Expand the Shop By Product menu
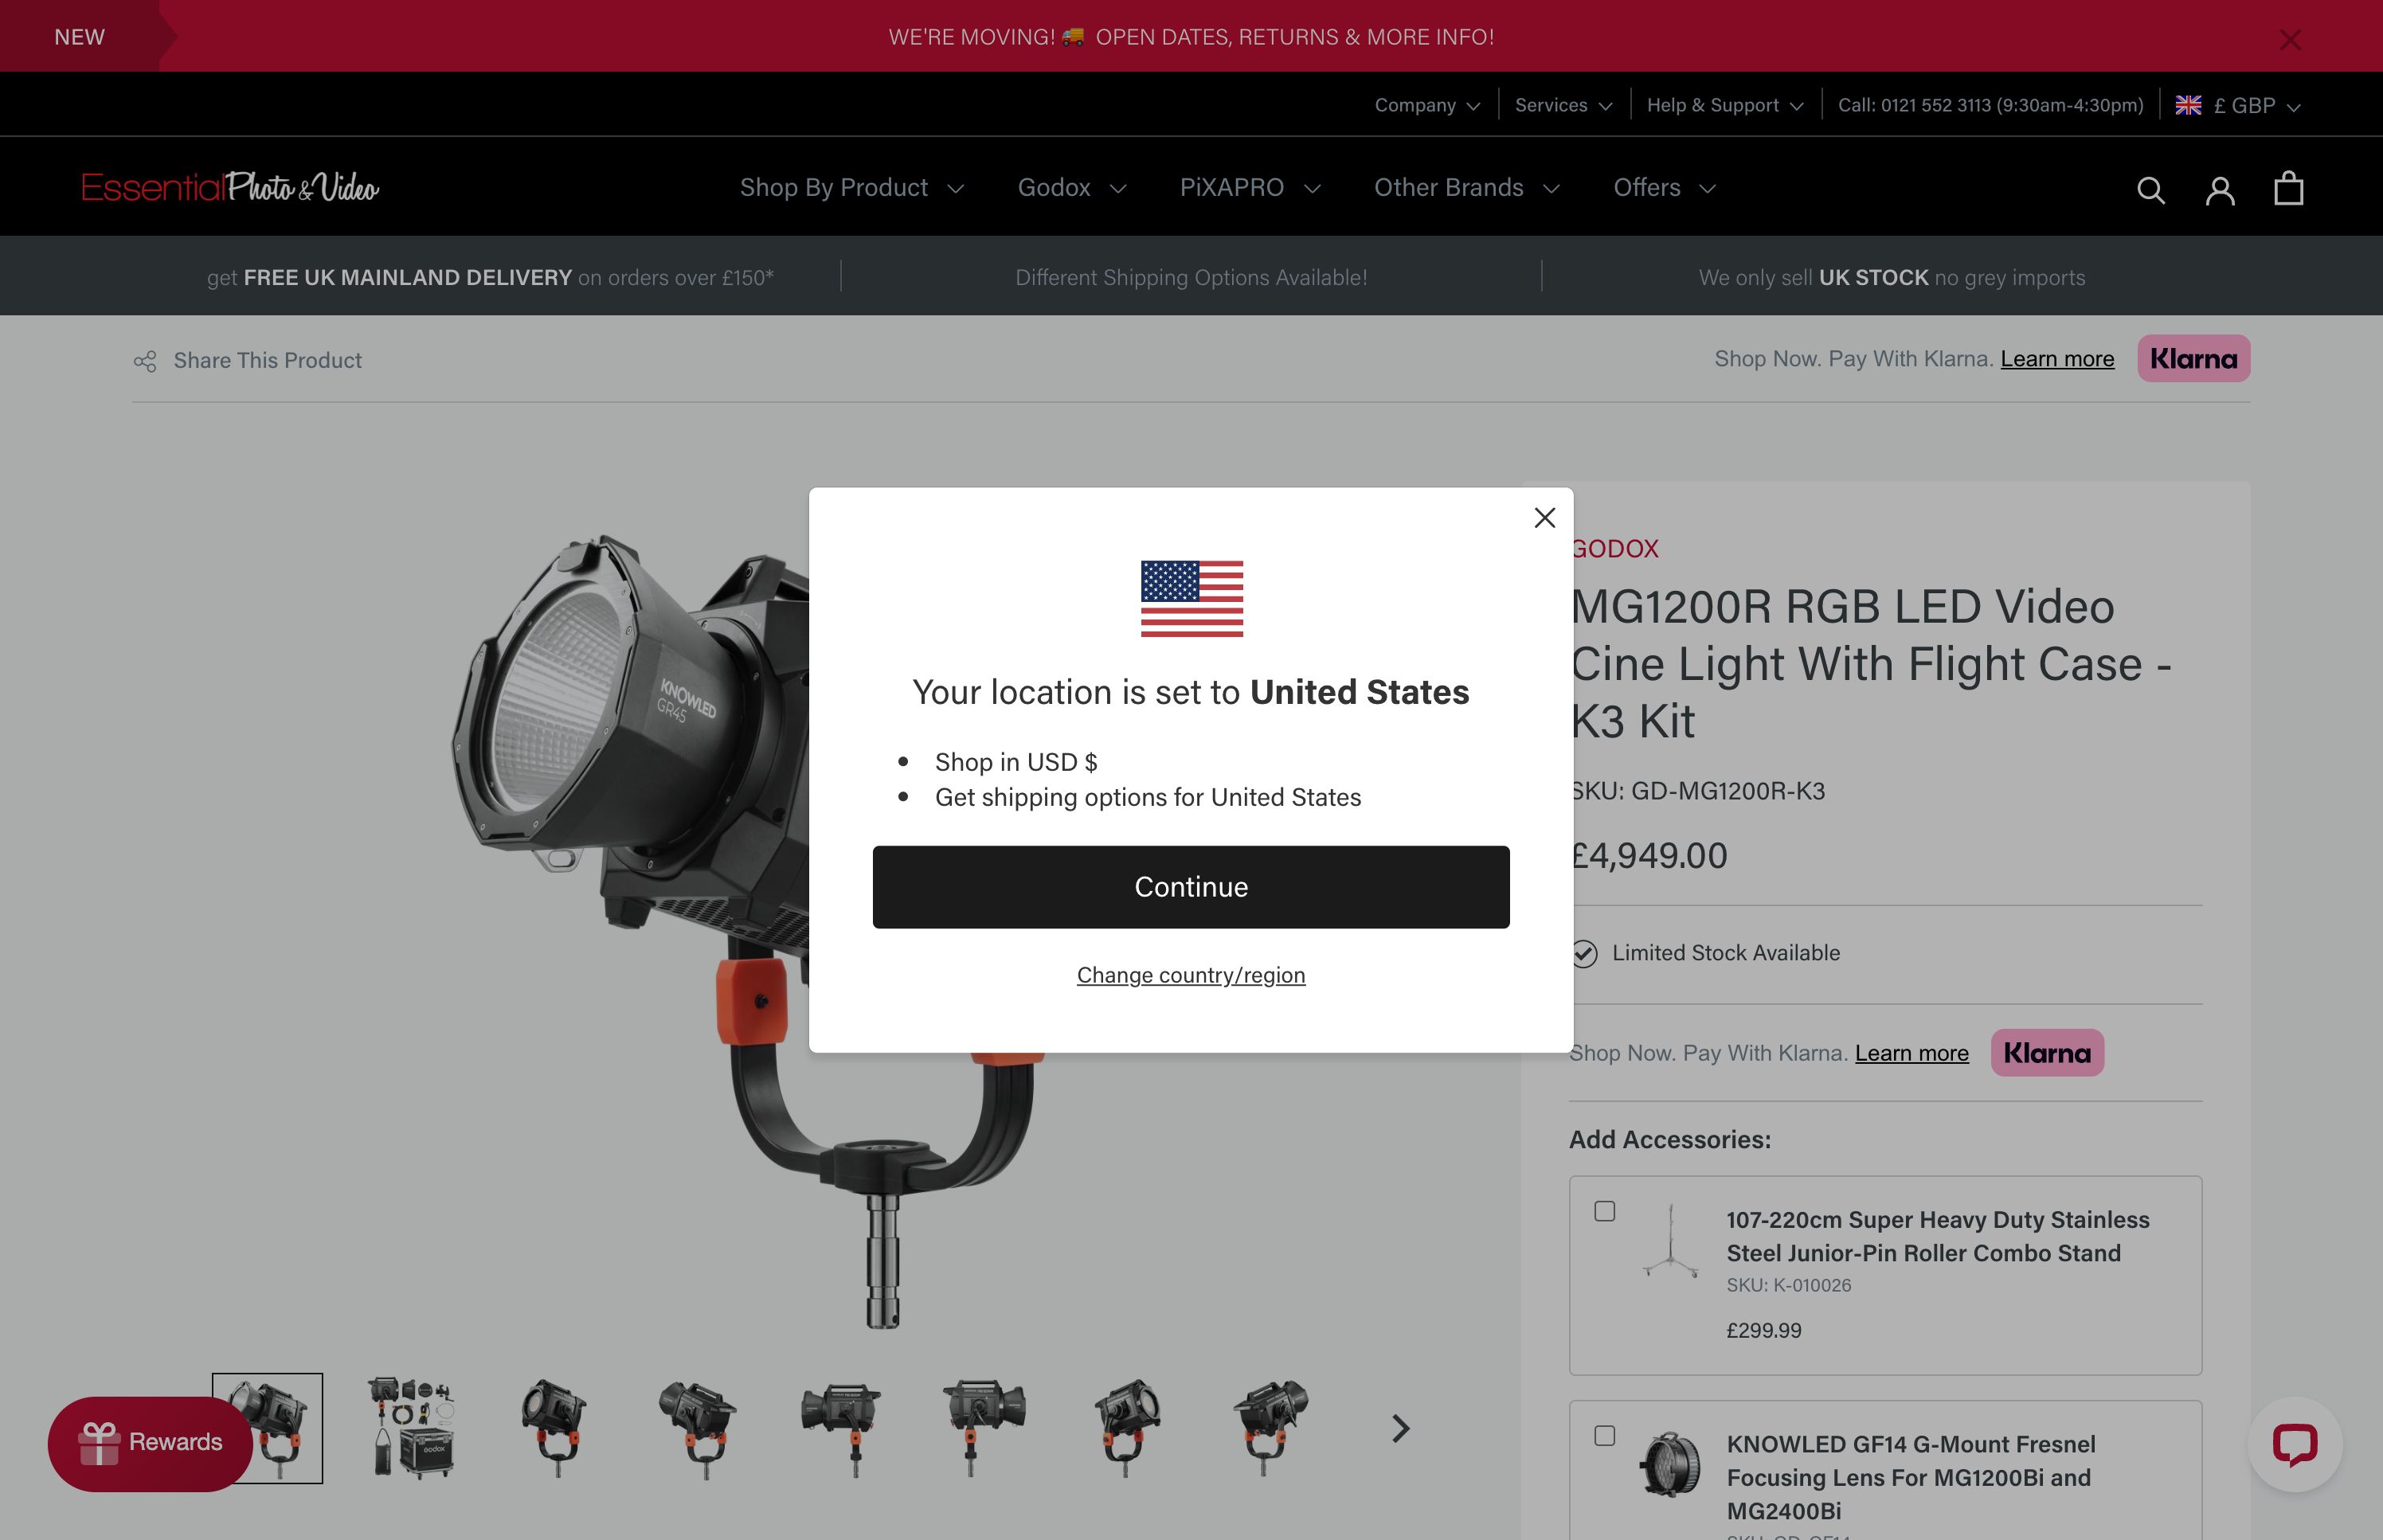This screenshot has width=2383, height=1540. point(852,187)
